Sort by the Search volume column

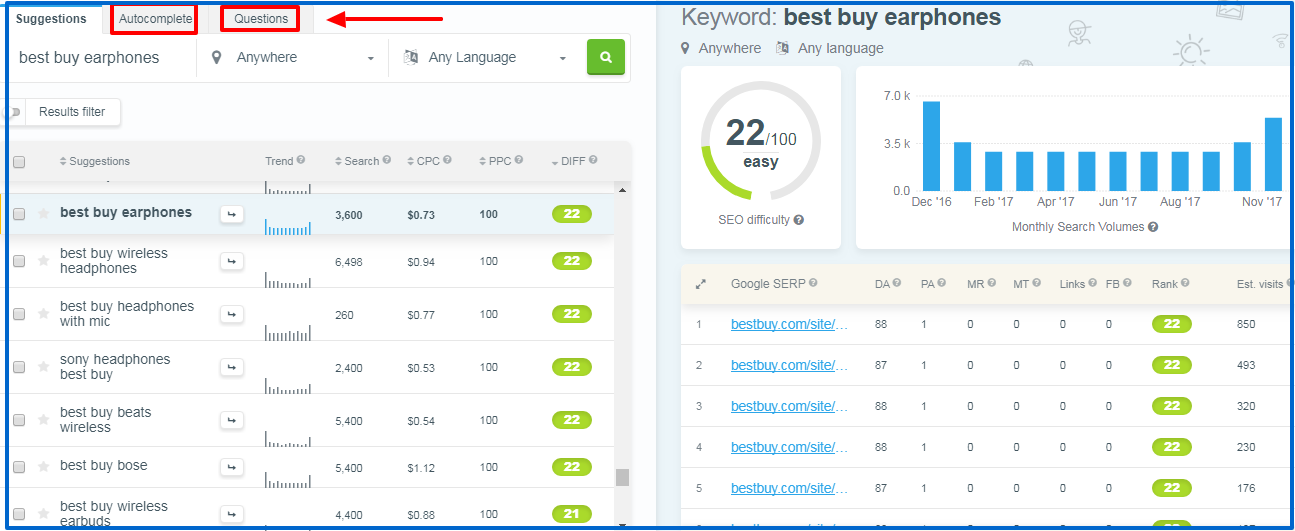(x=356, y=161)
